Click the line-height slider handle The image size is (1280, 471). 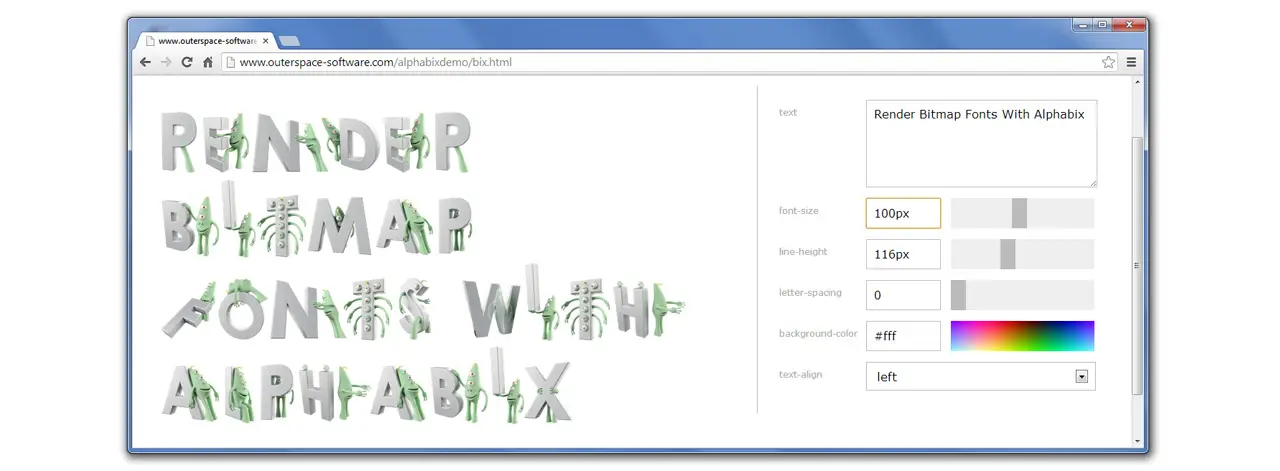click(x=1007, y=254)
